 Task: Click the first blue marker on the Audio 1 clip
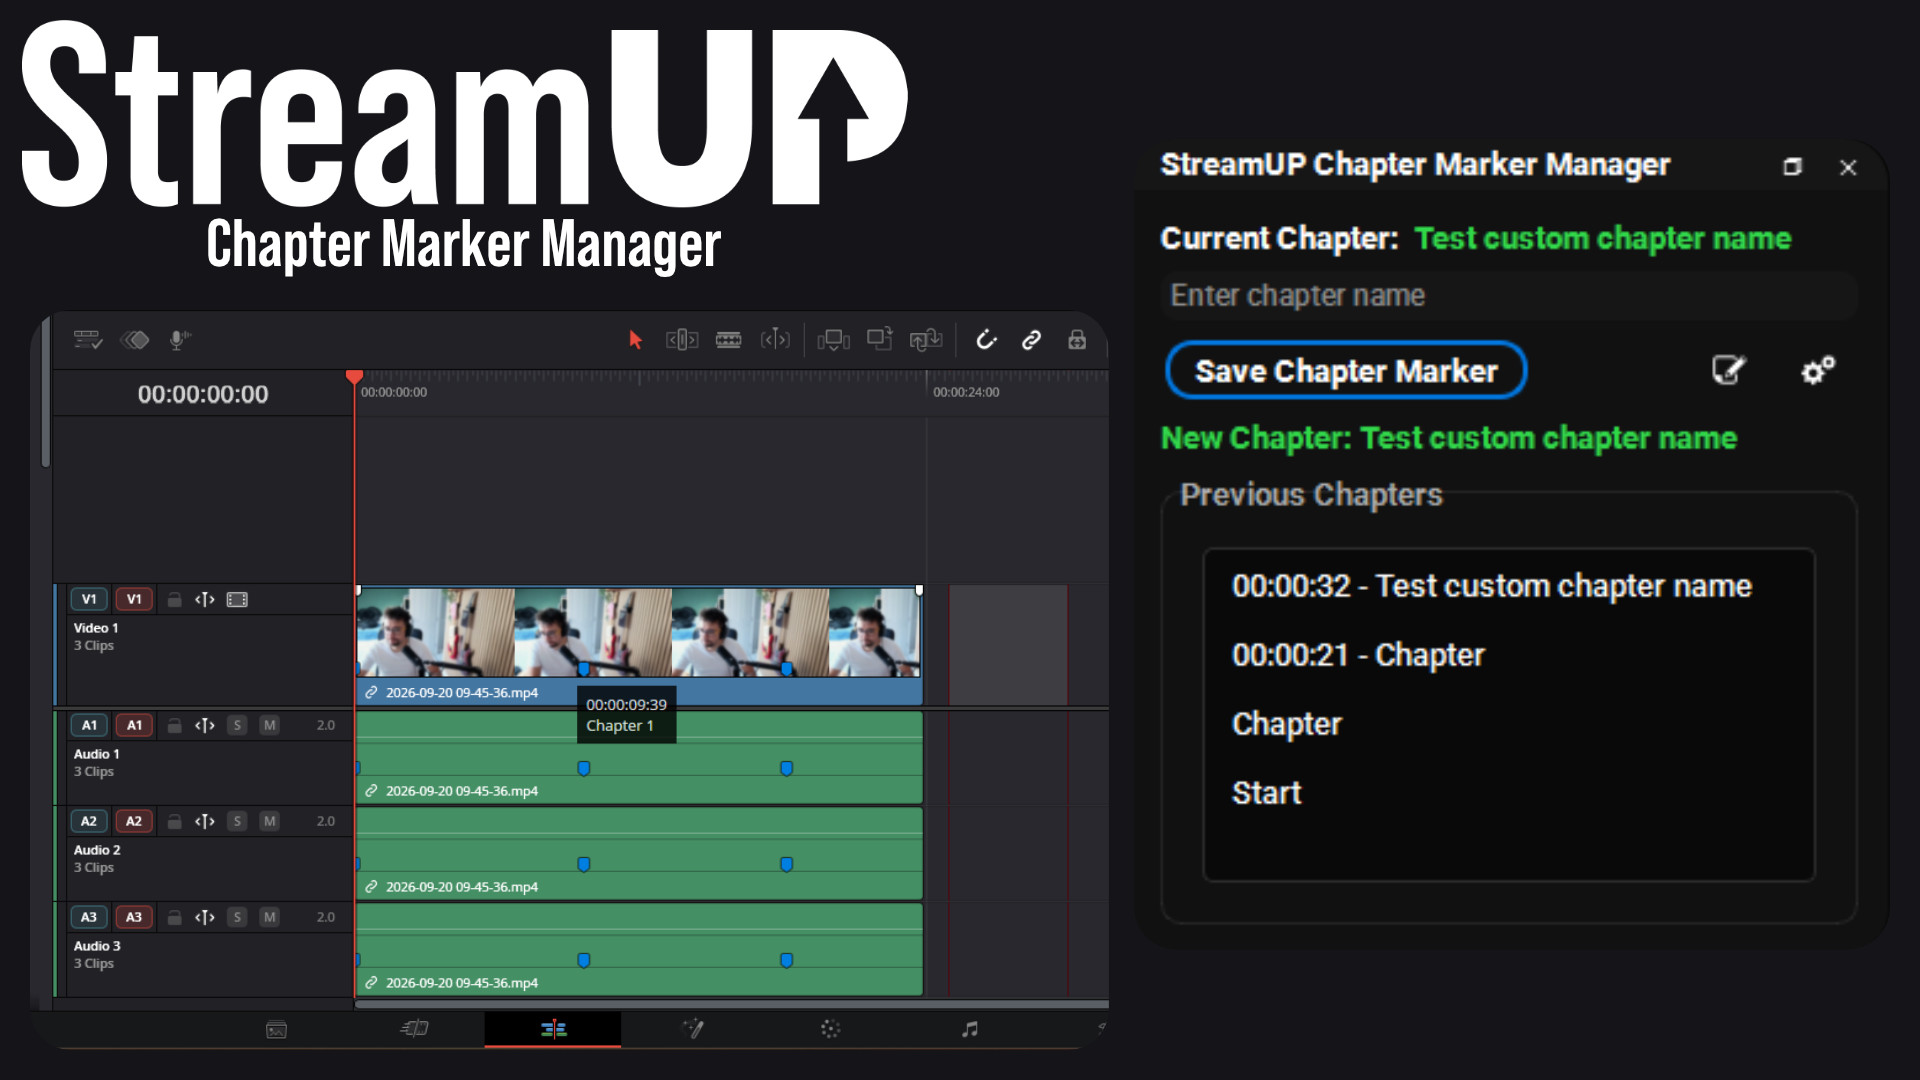coord(584,768)
